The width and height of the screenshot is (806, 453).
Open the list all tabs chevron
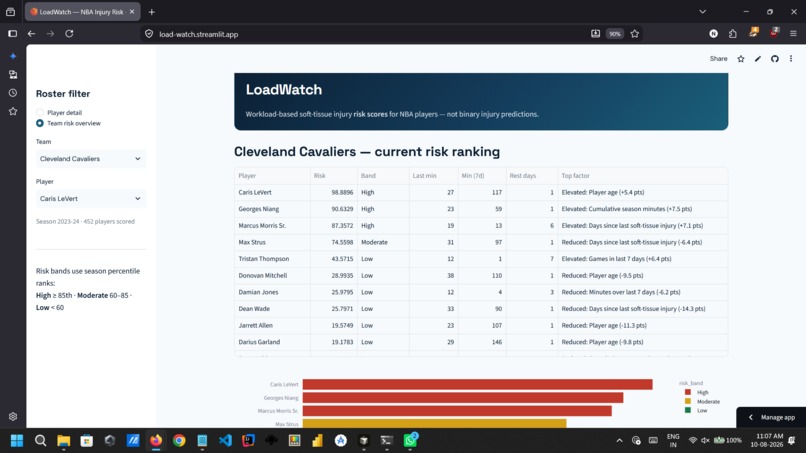click(x=702, y=11)
